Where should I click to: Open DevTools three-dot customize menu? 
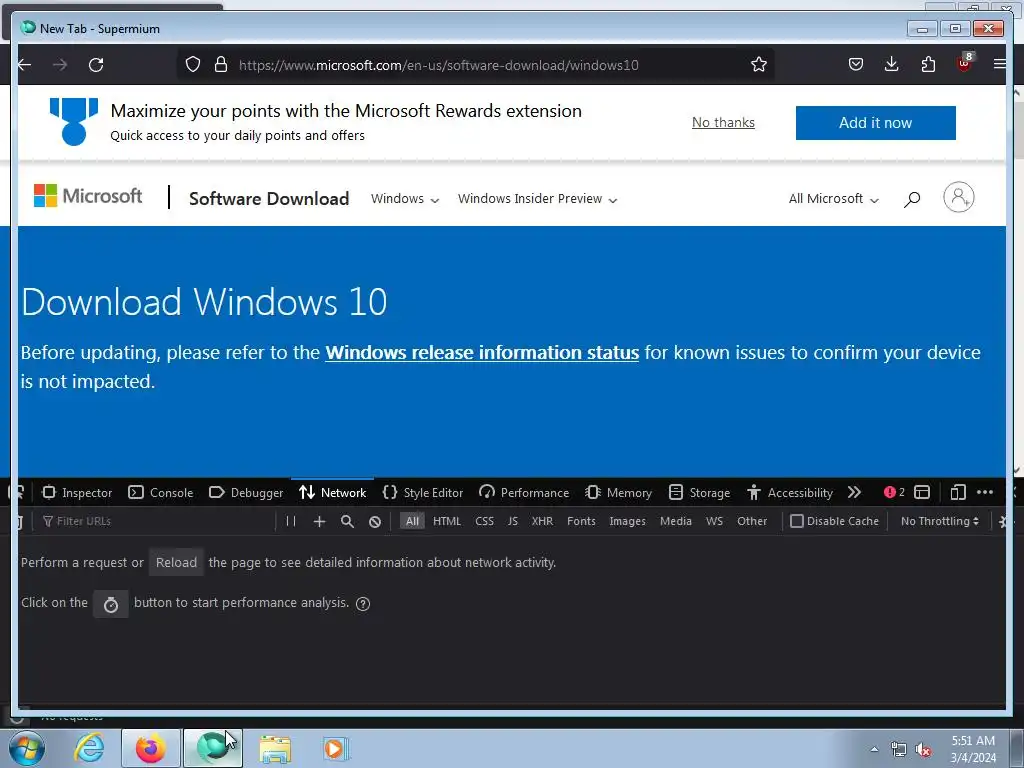click(x=985, y=492)
